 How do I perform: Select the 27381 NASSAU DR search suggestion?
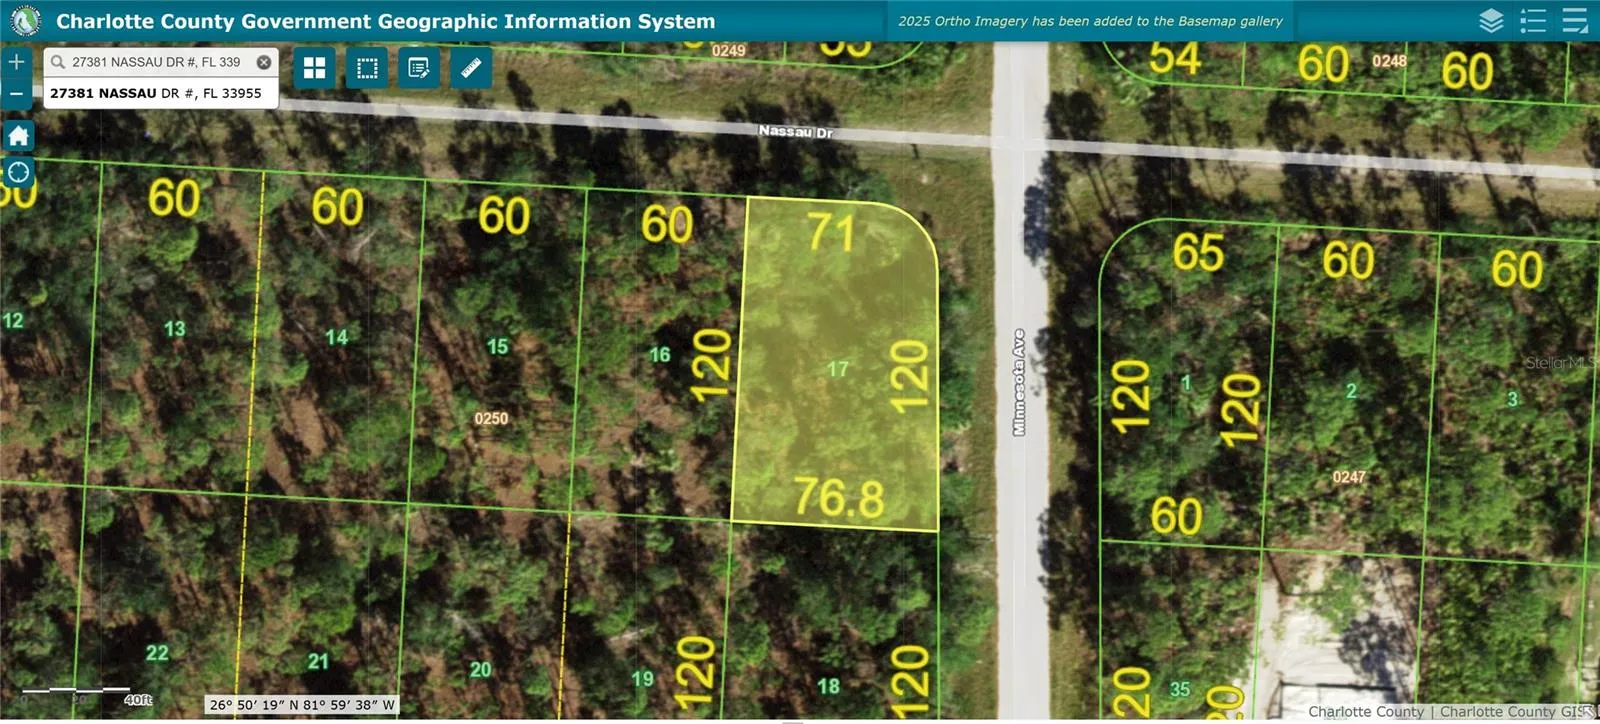pyautogui.click(x=156, y=93)
